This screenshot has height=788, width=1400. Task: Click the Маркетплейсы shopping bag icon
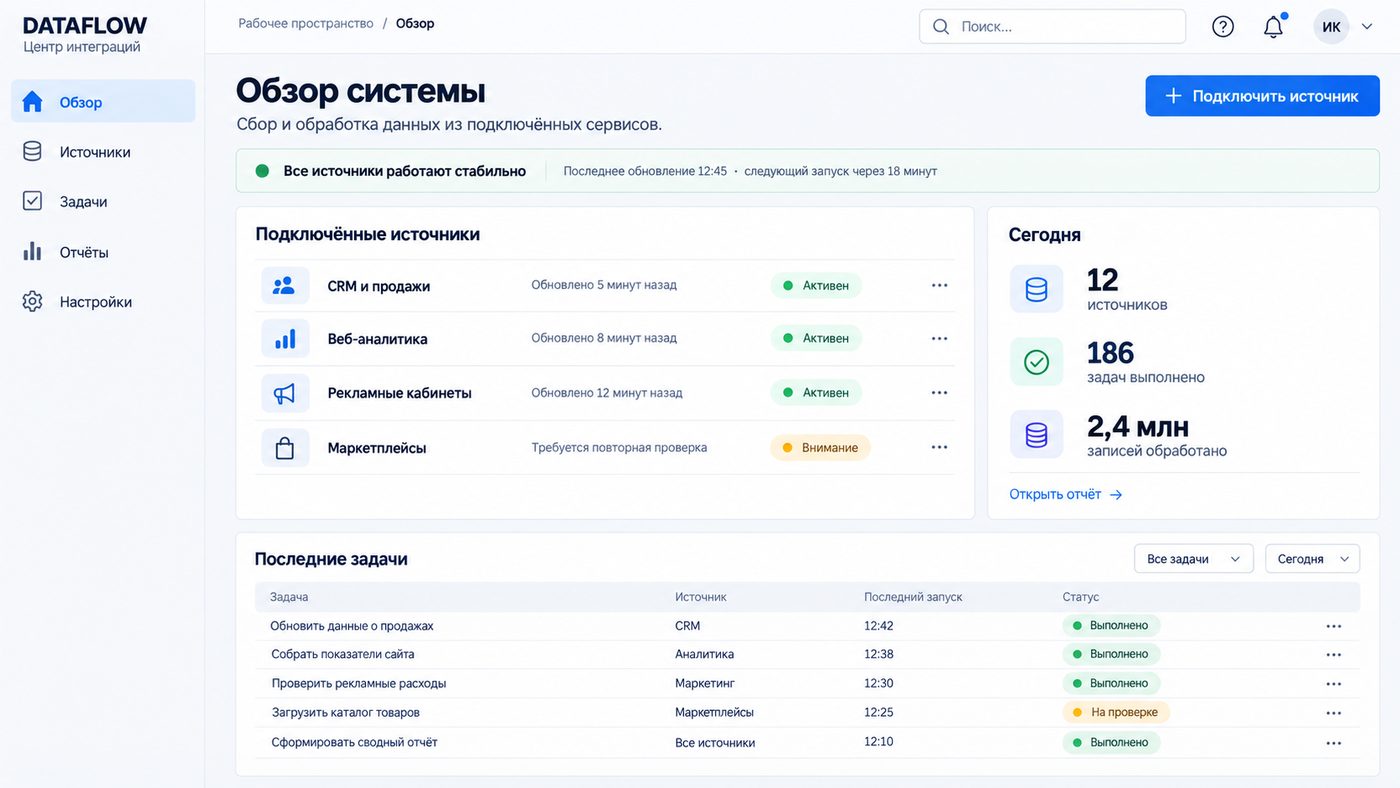tap(285, 448)
